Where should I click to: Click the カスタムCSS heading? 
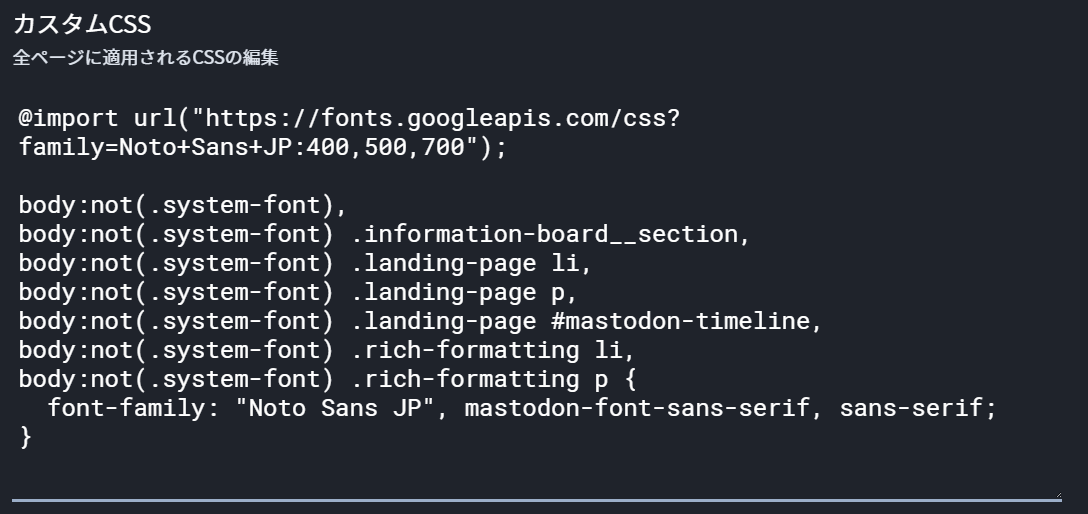click(x=82, y=24)
